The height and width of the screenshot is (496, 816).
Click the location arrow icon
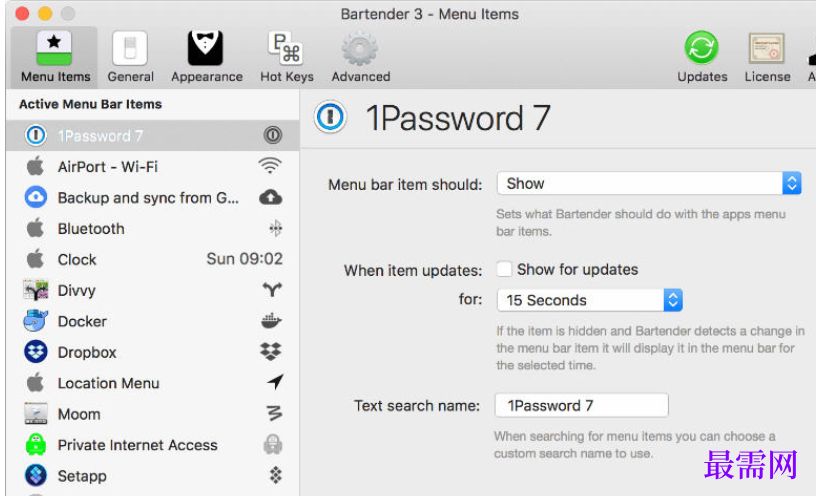click(275, 382)
